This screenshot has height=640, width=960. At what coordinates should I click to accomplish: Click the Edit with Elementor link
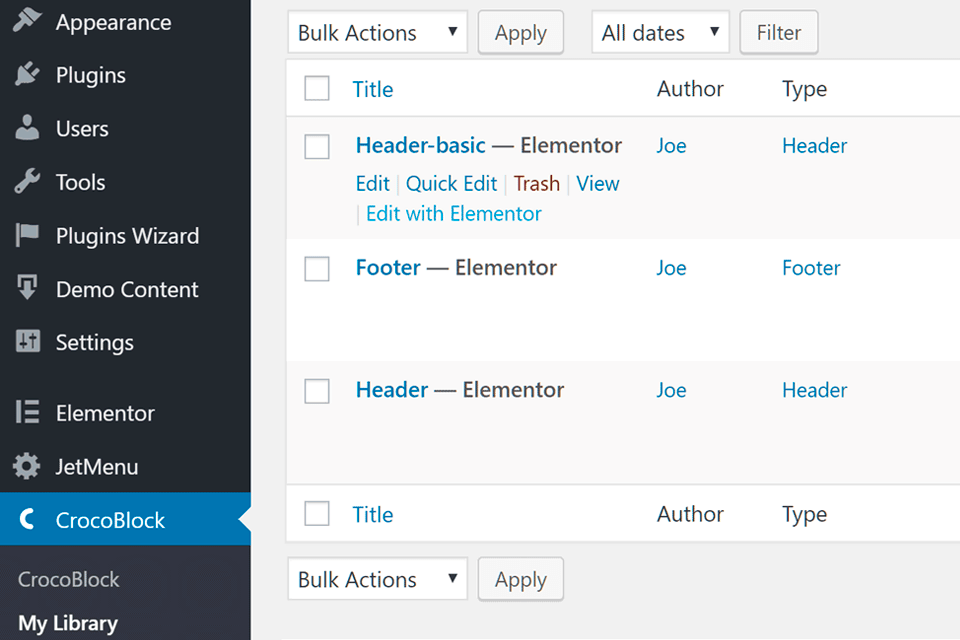(454, 214)
